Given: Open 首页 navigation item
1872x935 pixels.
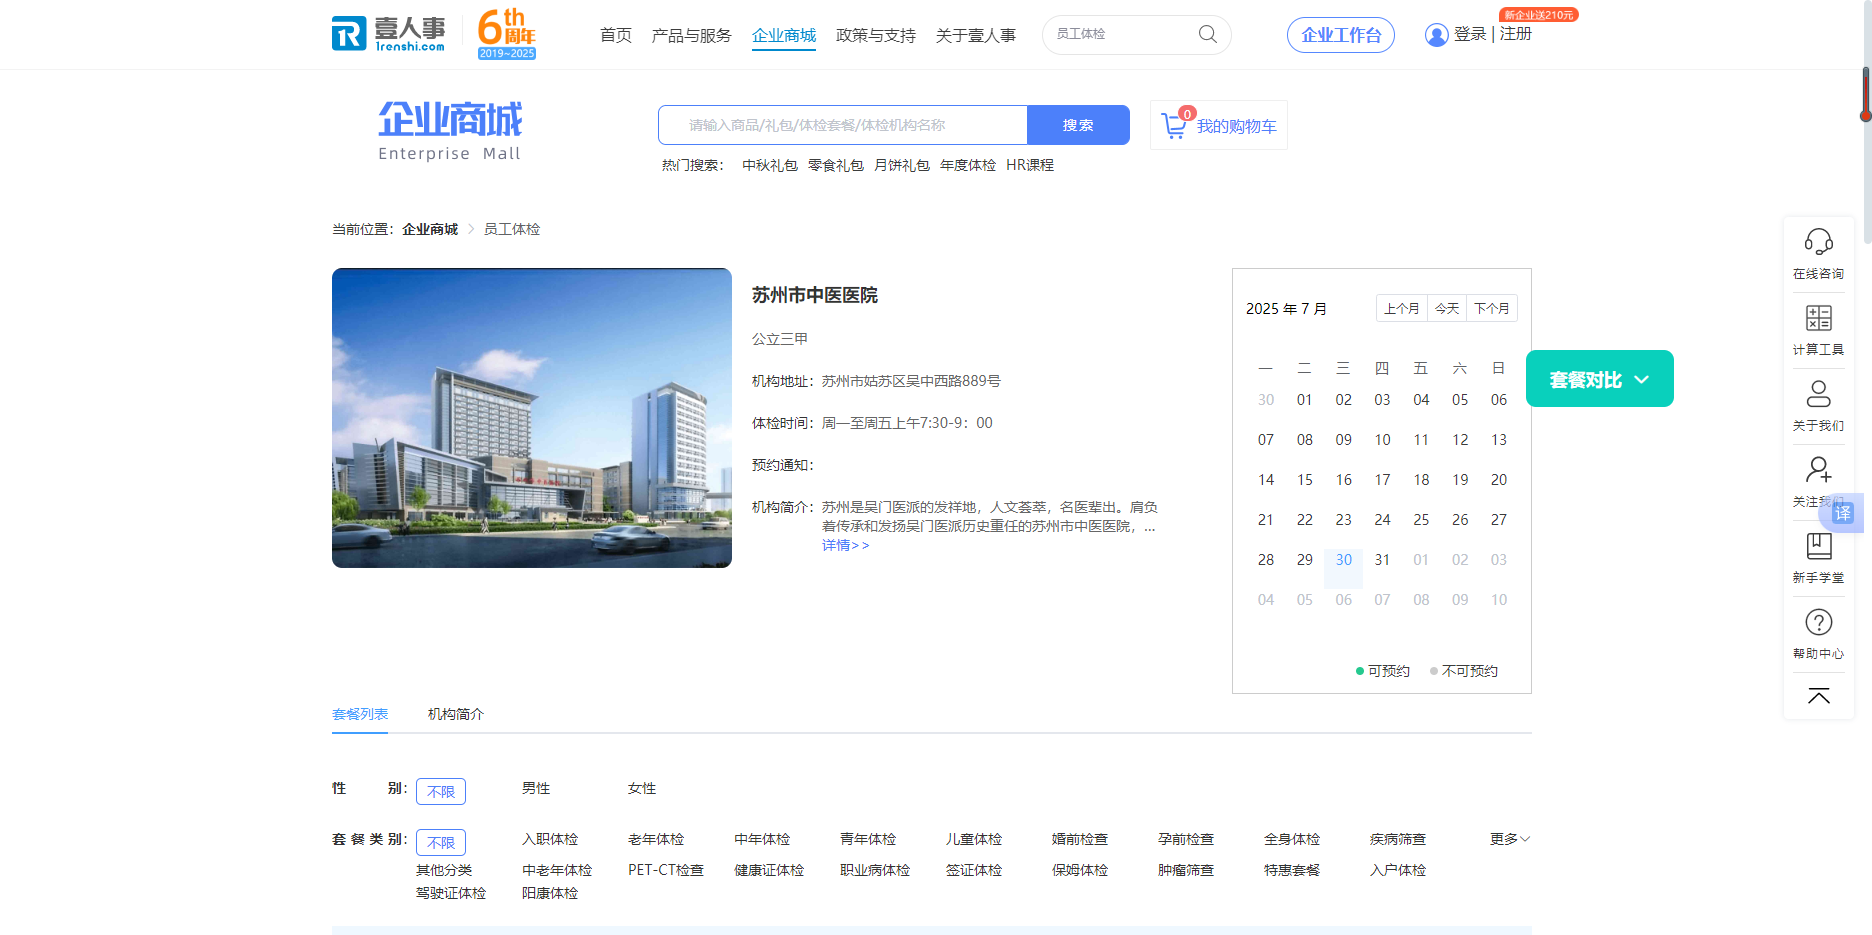Looking at the screenshot, I should point(616,35).
